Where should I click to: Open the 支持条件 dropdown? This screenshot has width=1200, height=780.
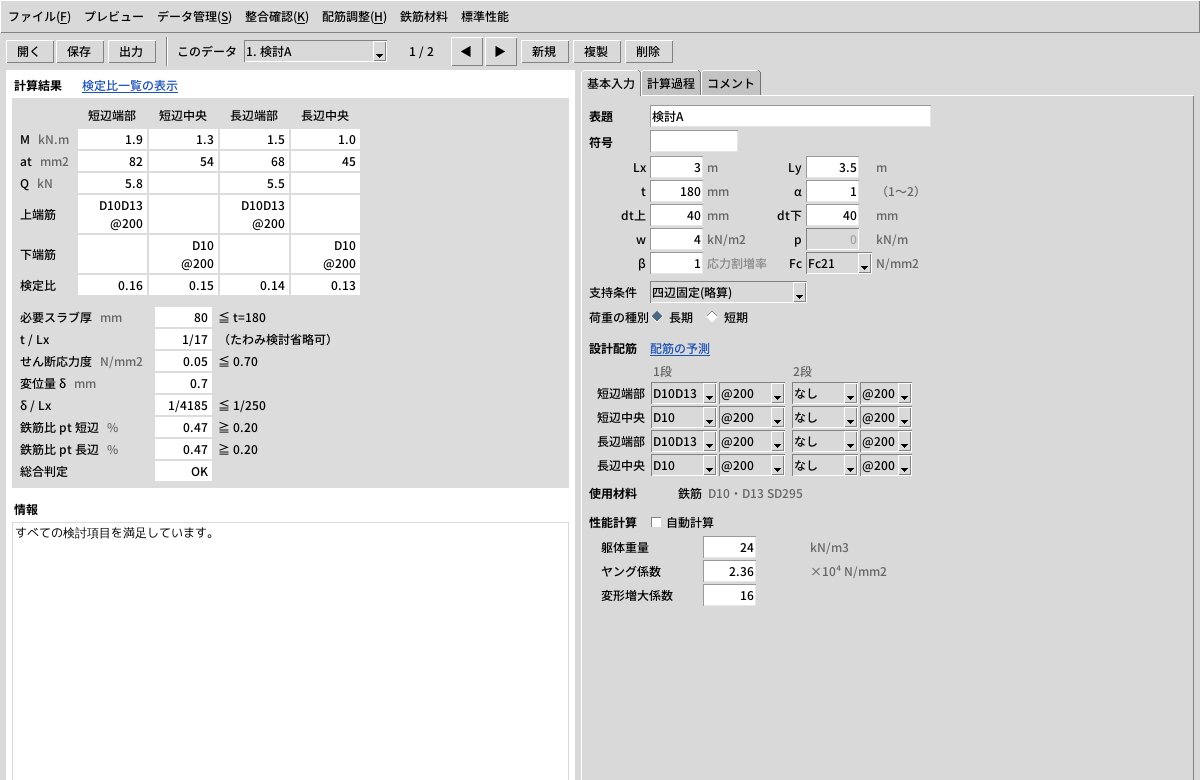coord(727,292)
